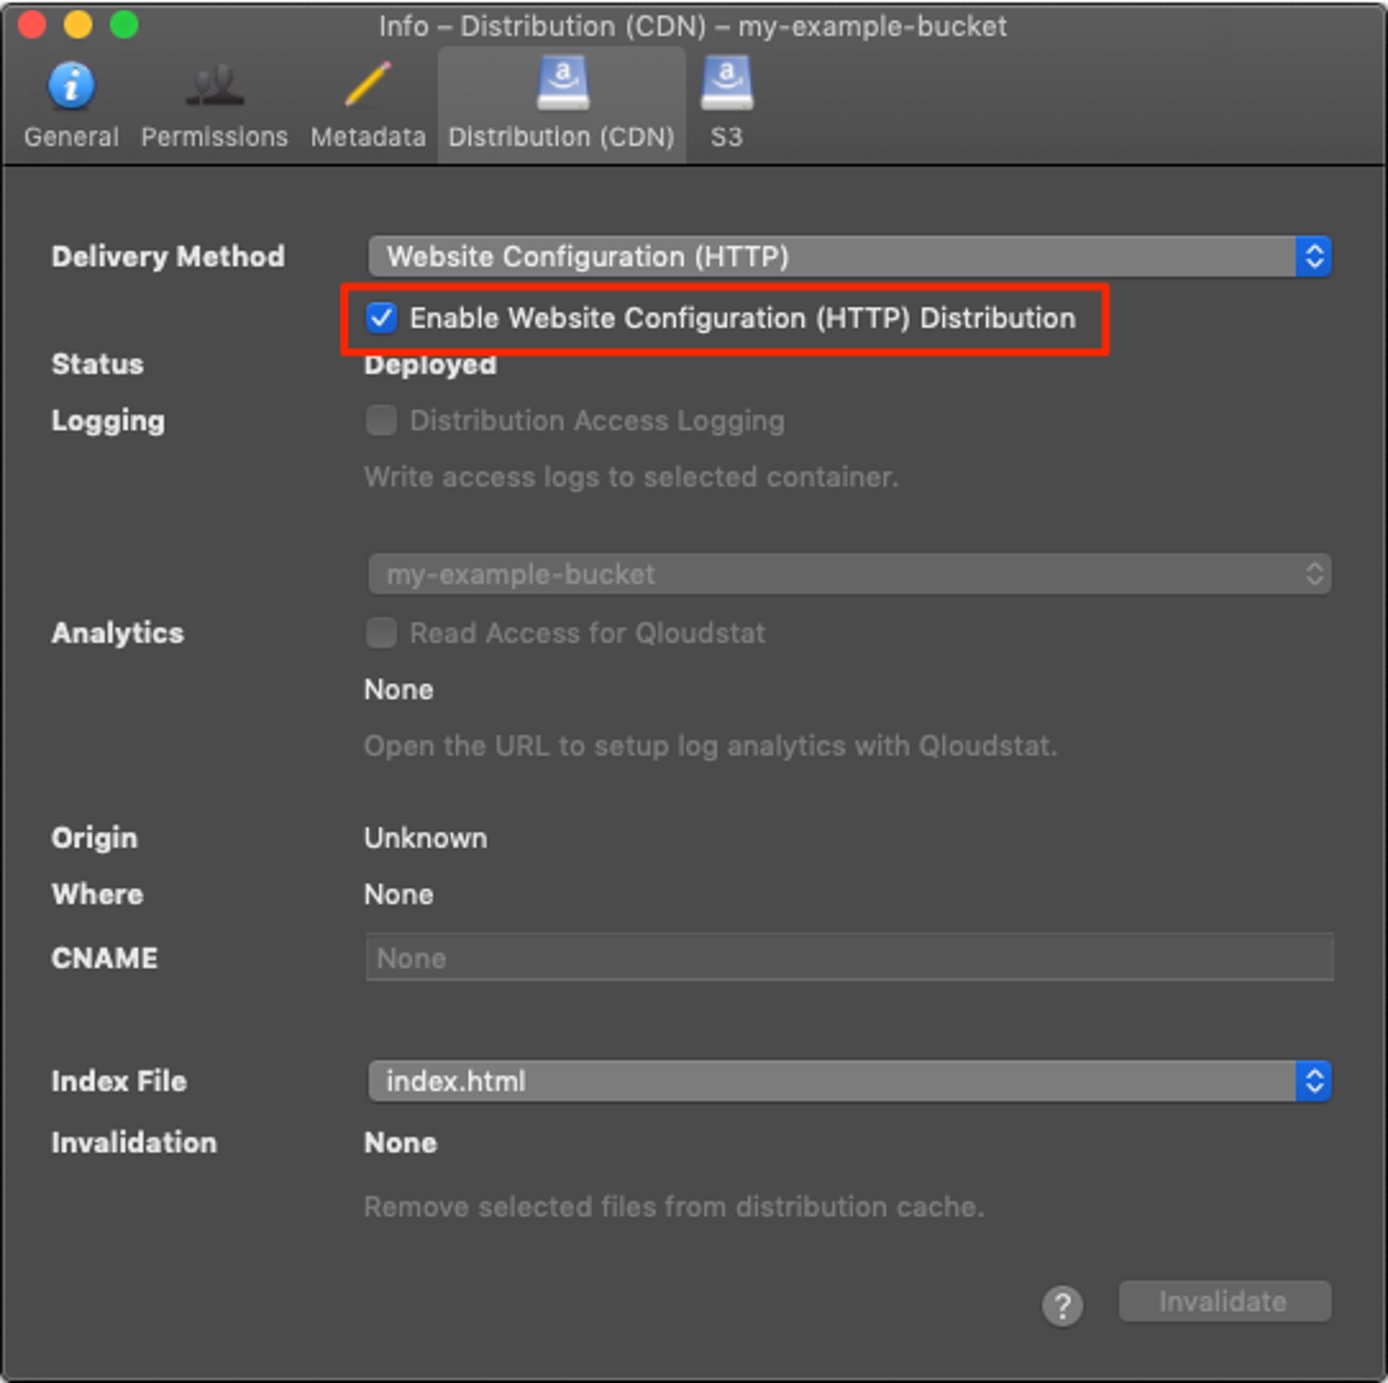Click the green zoom window button
The image size is (1388, 1383).
124,24
